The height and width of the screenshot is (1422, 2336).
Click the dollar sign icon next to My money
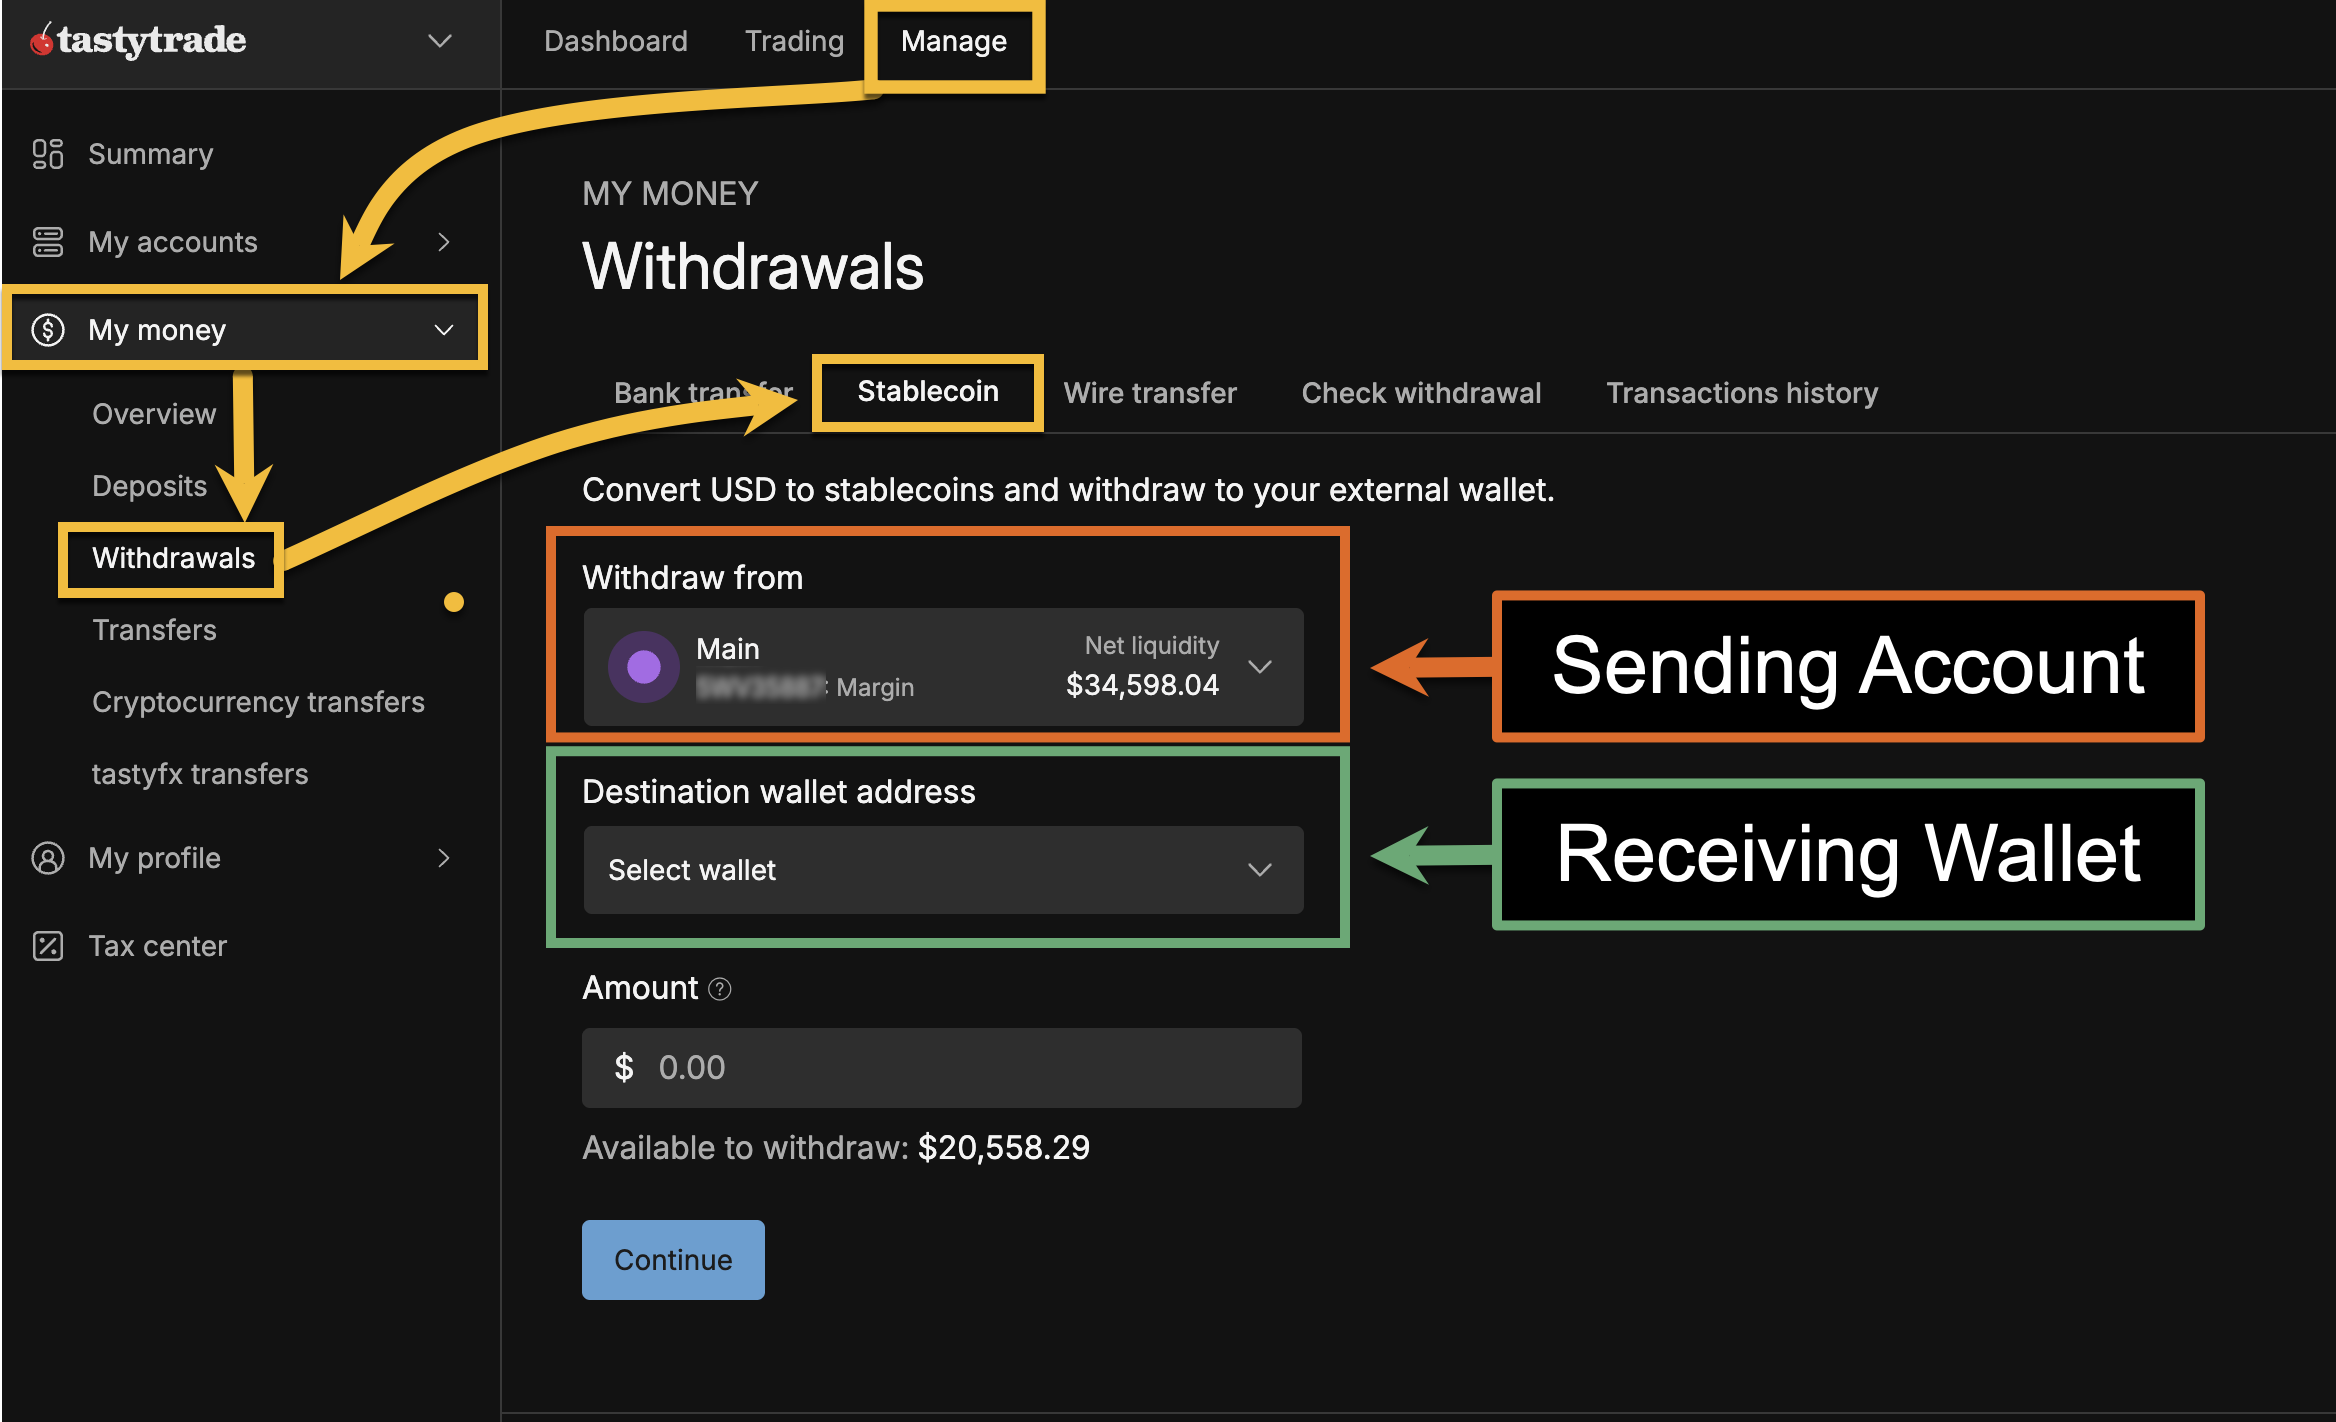point(46,329)
